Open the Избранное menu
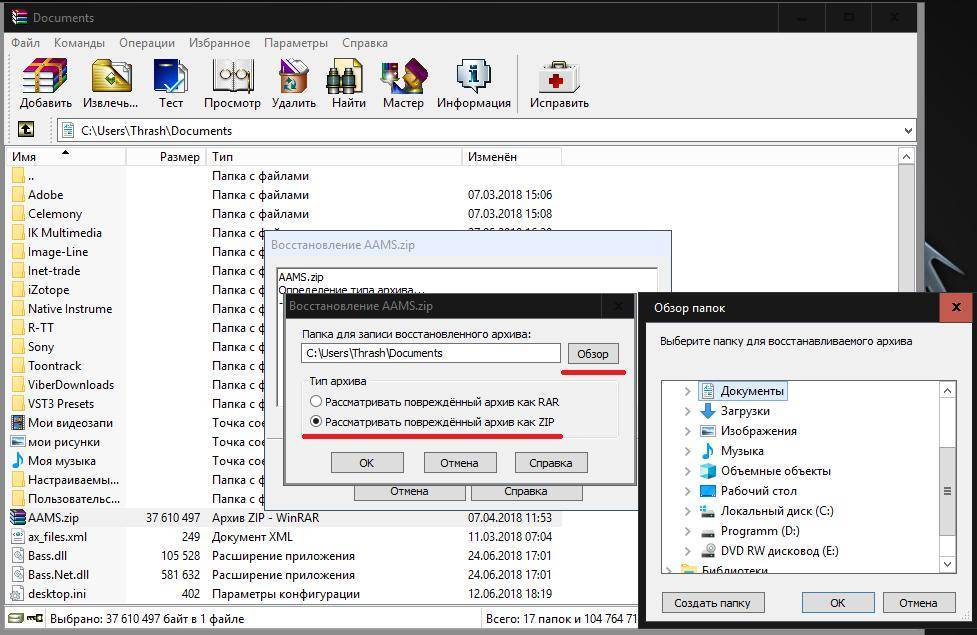The height and width of the screenshot is (635, 977). pos(219,43)
